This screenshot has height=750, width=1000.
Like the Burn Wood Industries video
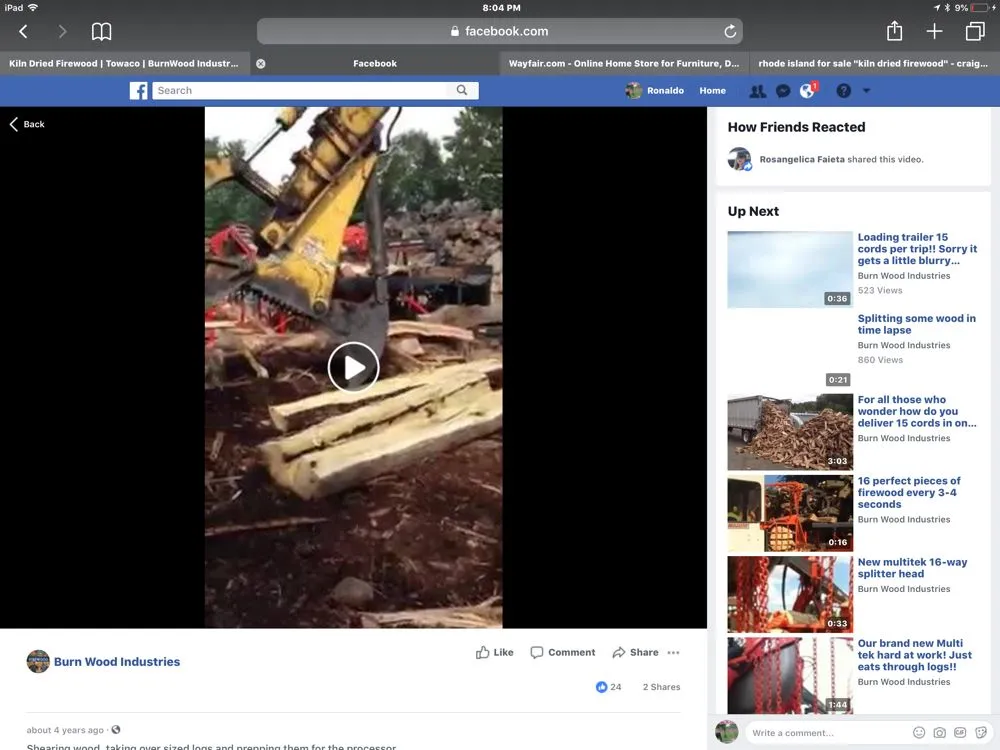click(494, 653)
